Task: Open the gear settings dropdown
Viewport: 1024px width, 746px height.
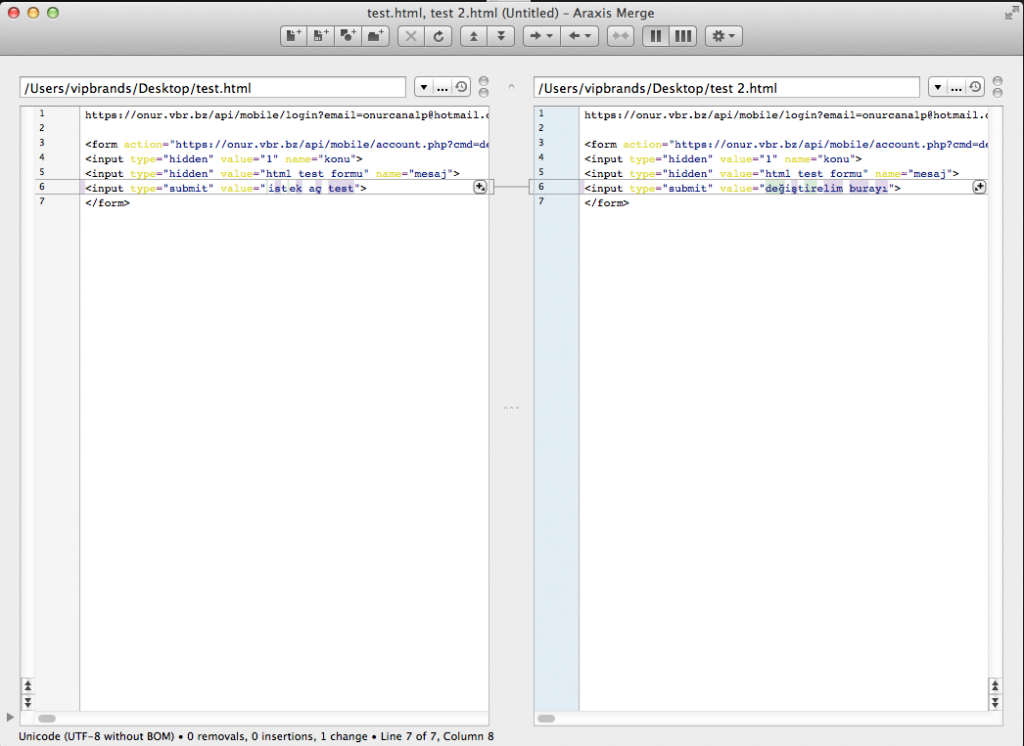Action: [x=723, y=36]
